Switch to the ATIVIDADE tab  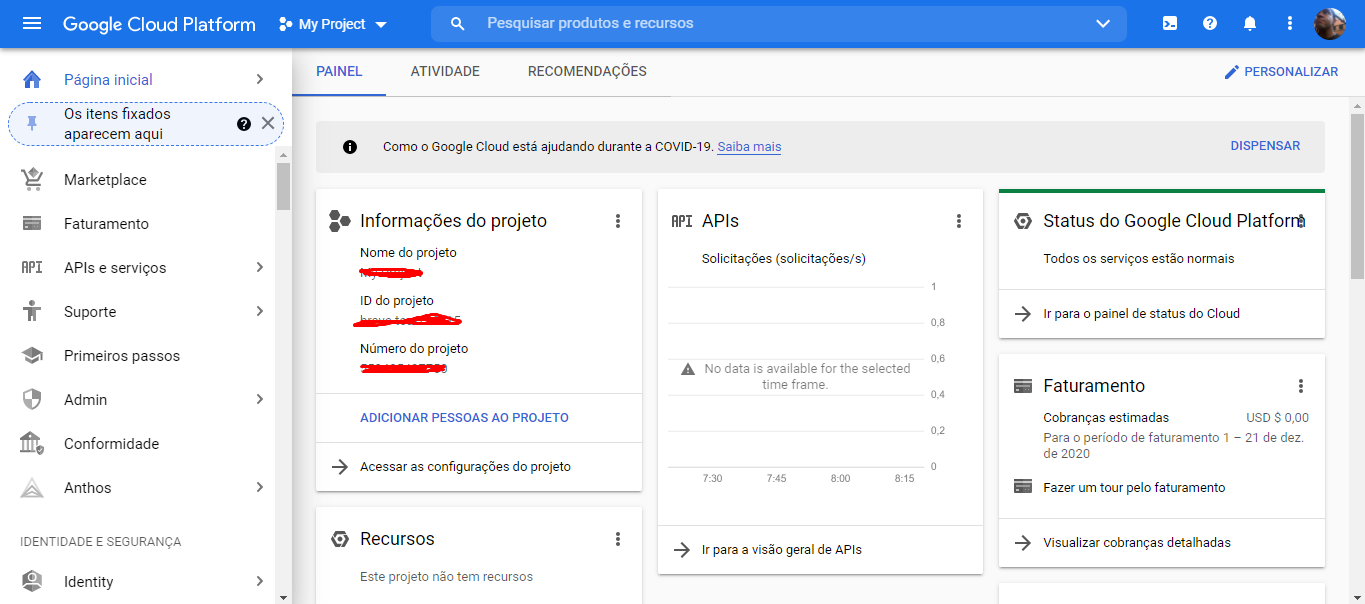[x=445, y=72]
